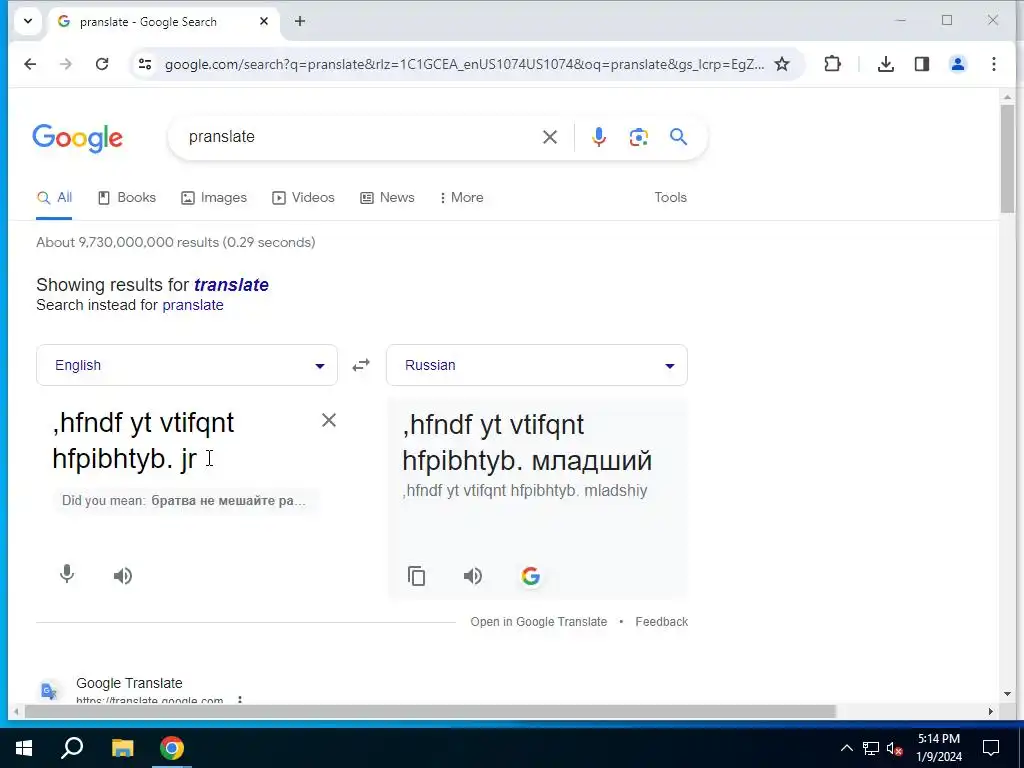This screenshot has height=768, width=1024.
Task: Open Windows taskbar search
Action: click(x=72, y=748)
